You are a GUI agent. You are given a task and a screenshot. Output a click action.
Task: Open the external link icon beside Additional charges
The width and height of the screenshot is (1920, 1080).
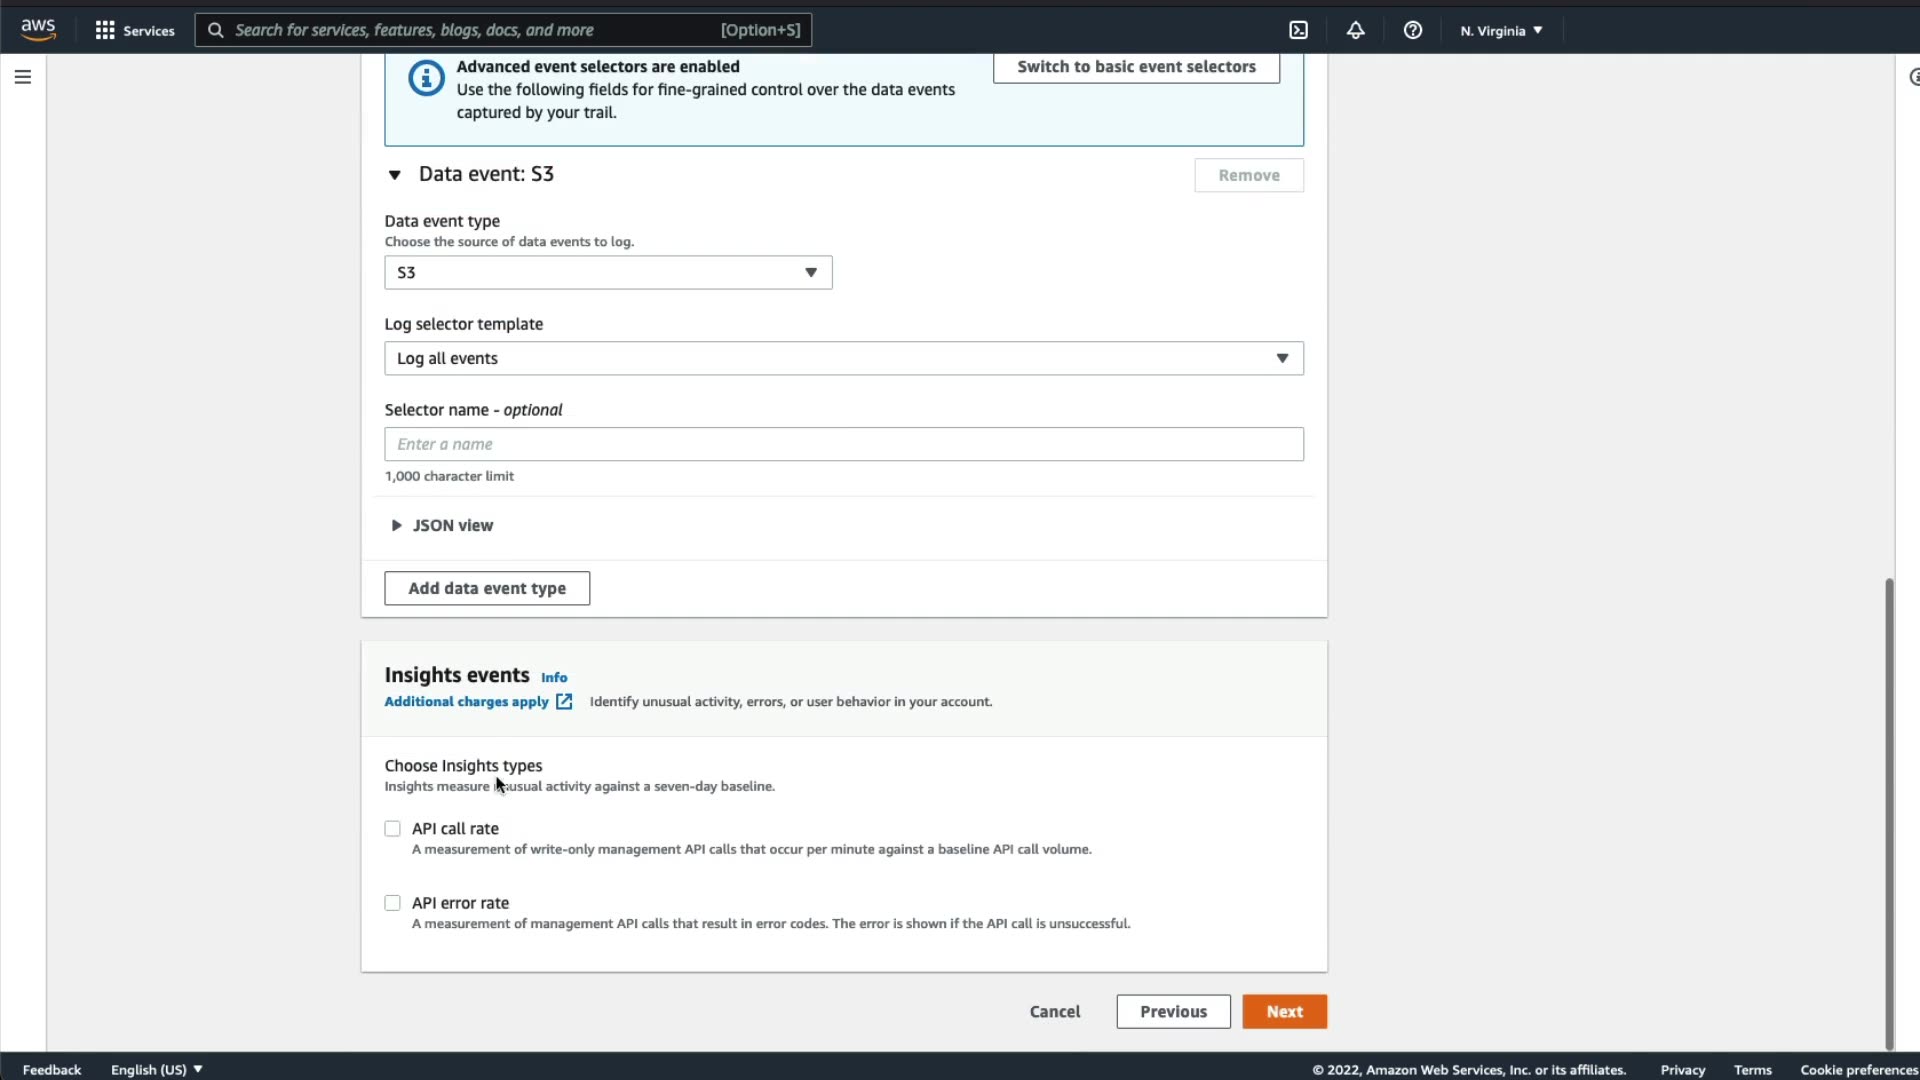(564, 702)
